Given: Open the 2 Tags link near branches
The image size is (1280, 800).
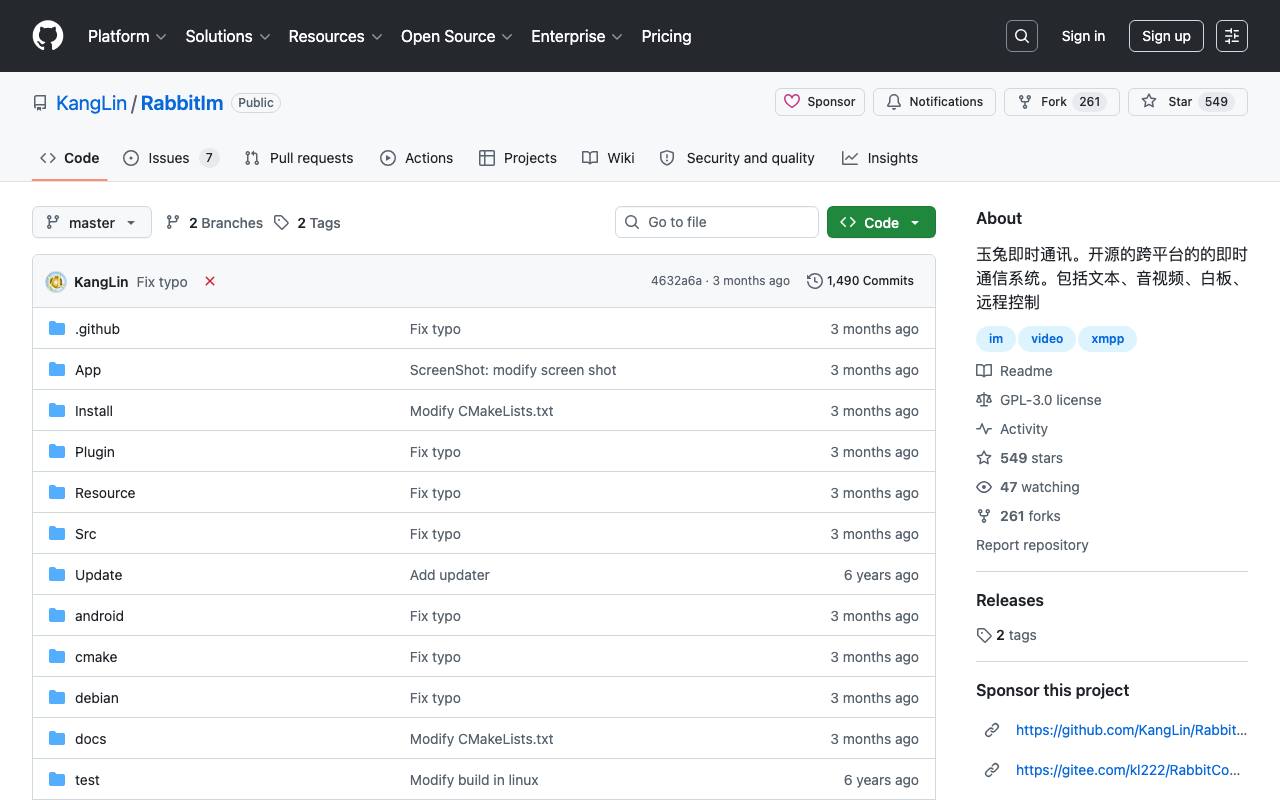Looking at the screenshot, I should pyautogui.click(x=308, y=222).
